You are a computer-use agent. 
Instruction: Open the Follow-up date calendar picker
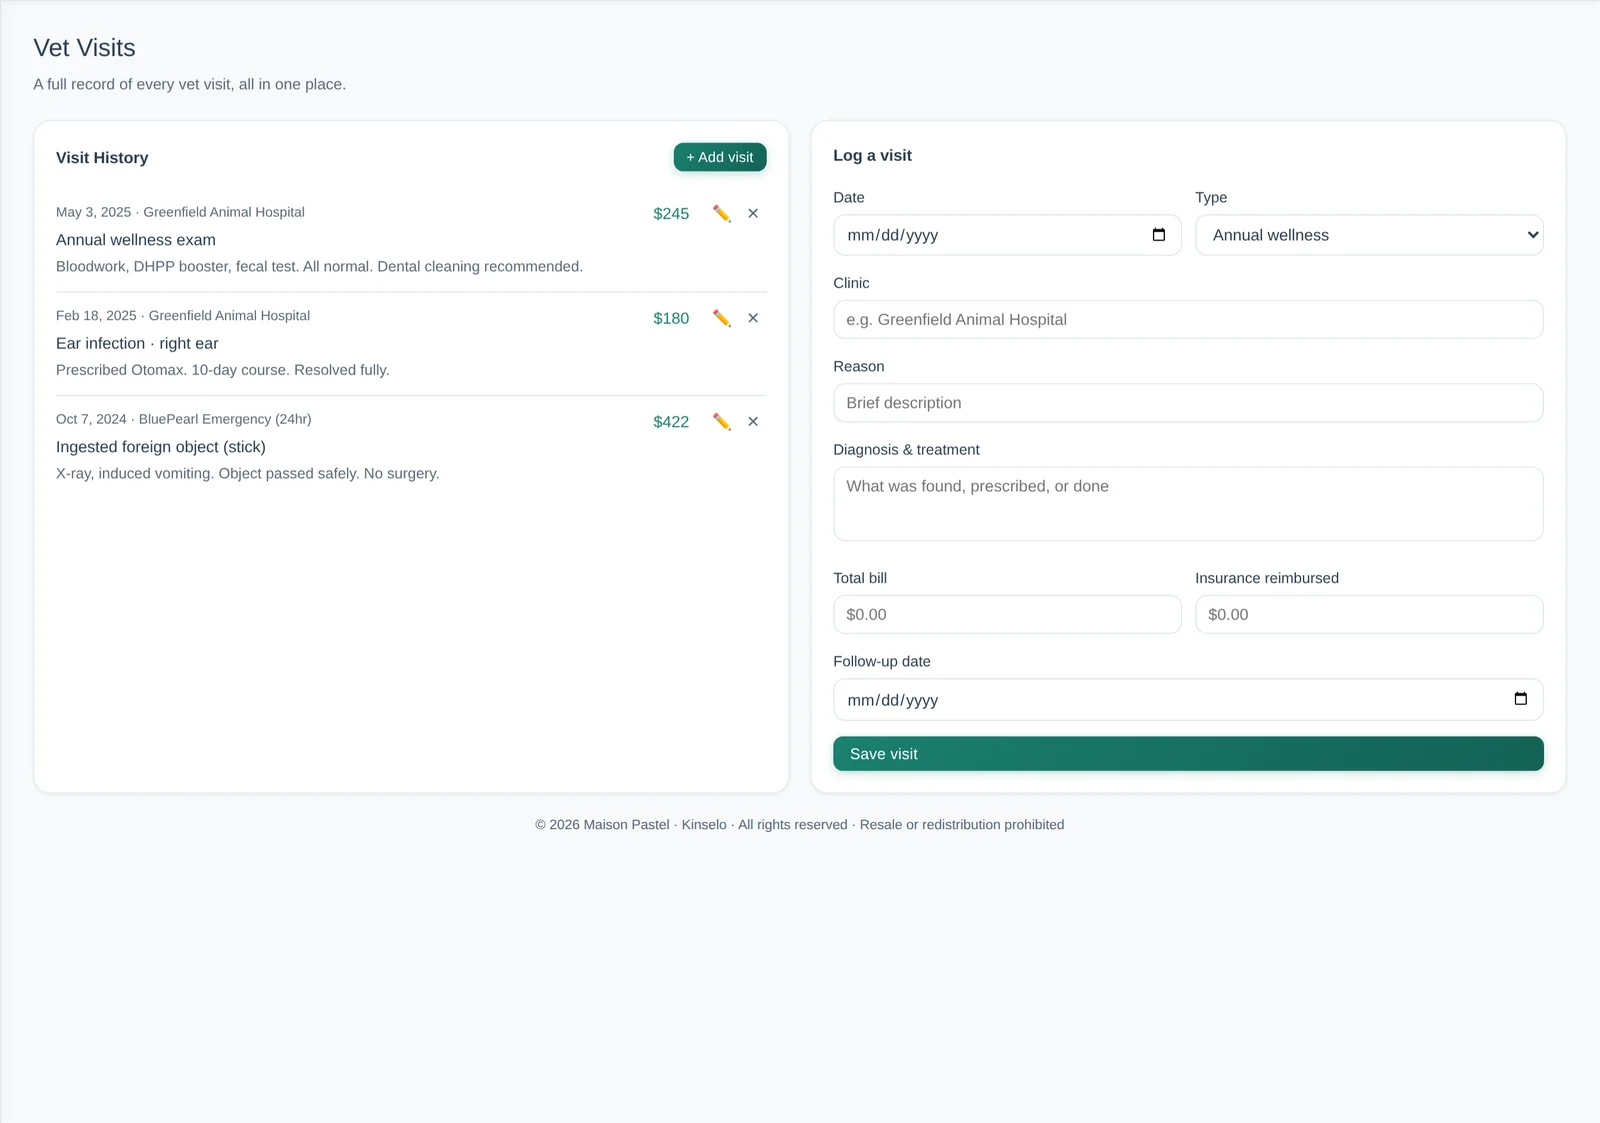(1521, 699)
